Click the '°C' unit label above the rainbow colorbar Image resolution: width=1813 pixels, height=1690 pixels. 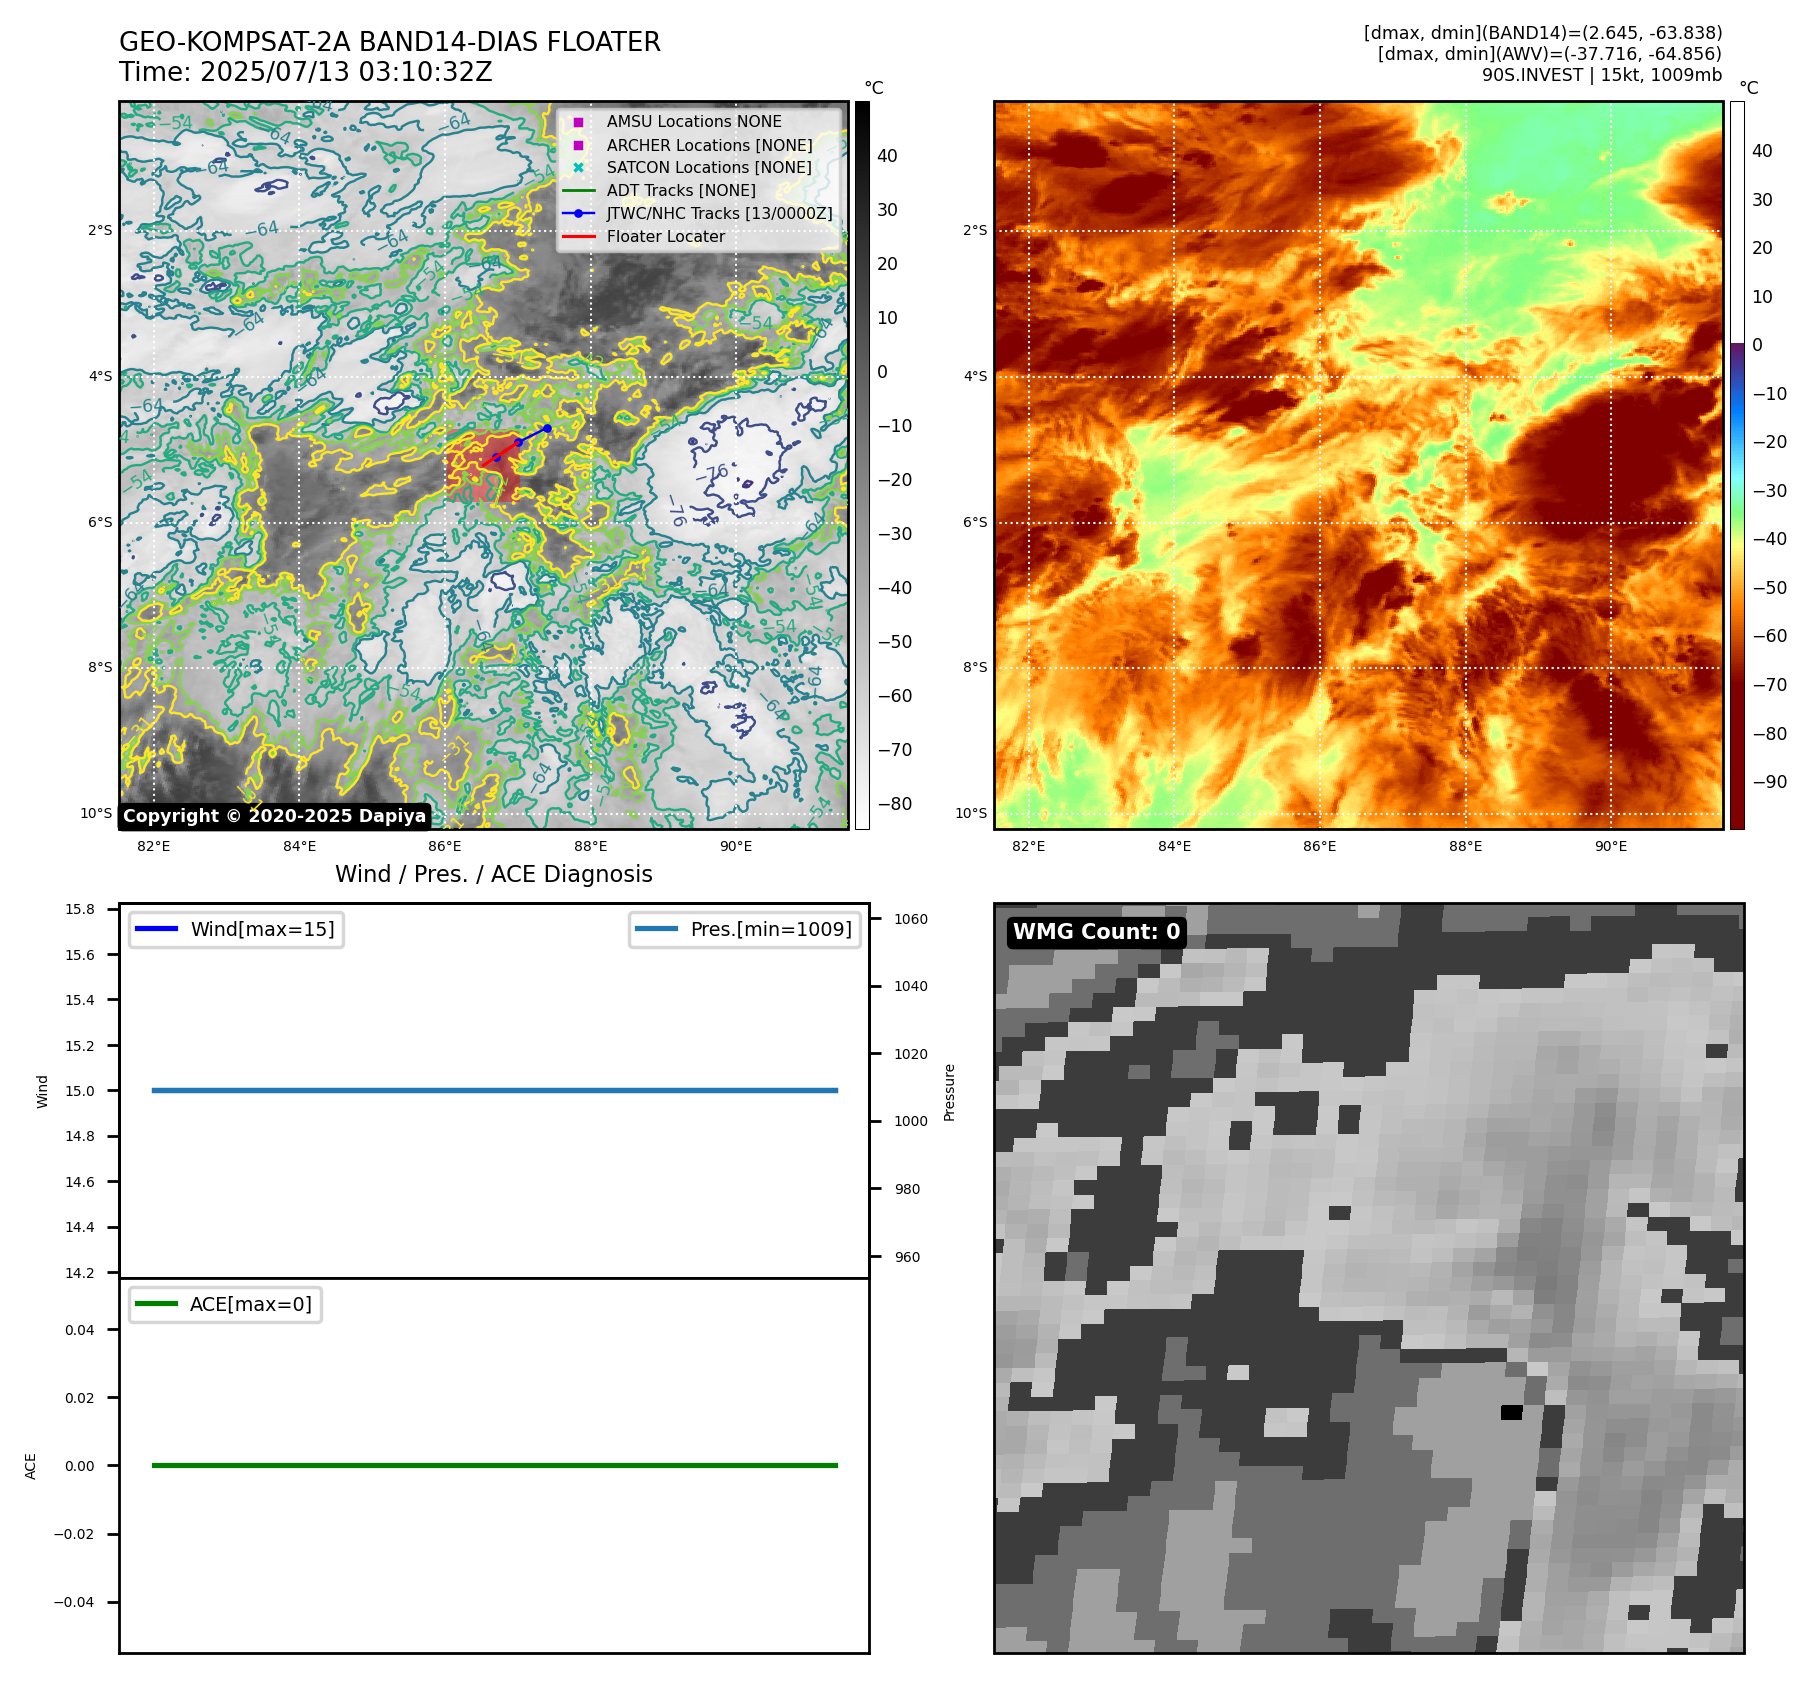coord(1749,88)
